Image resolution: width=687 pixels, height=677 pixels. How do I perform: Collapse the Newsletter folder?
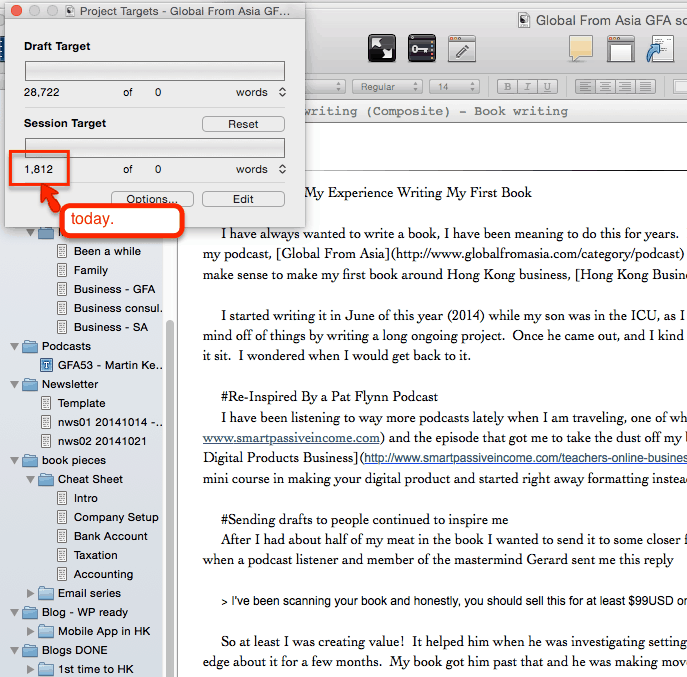14,385
